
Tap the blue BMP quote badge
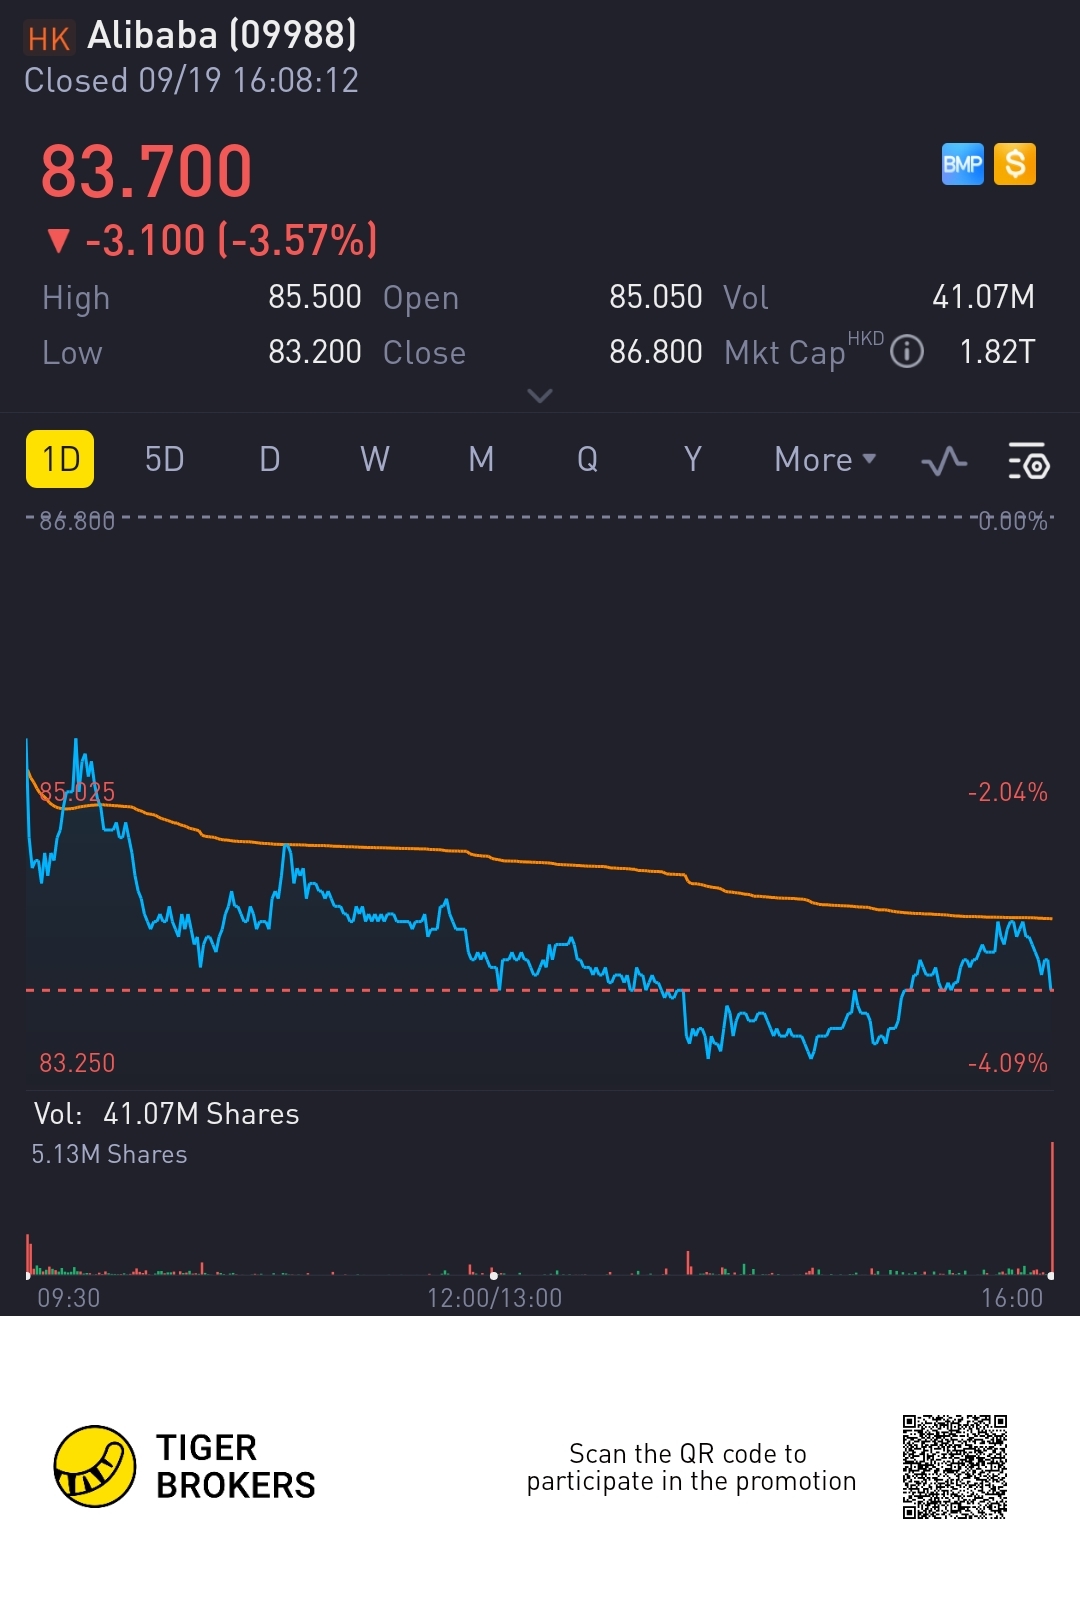[963, 164]
